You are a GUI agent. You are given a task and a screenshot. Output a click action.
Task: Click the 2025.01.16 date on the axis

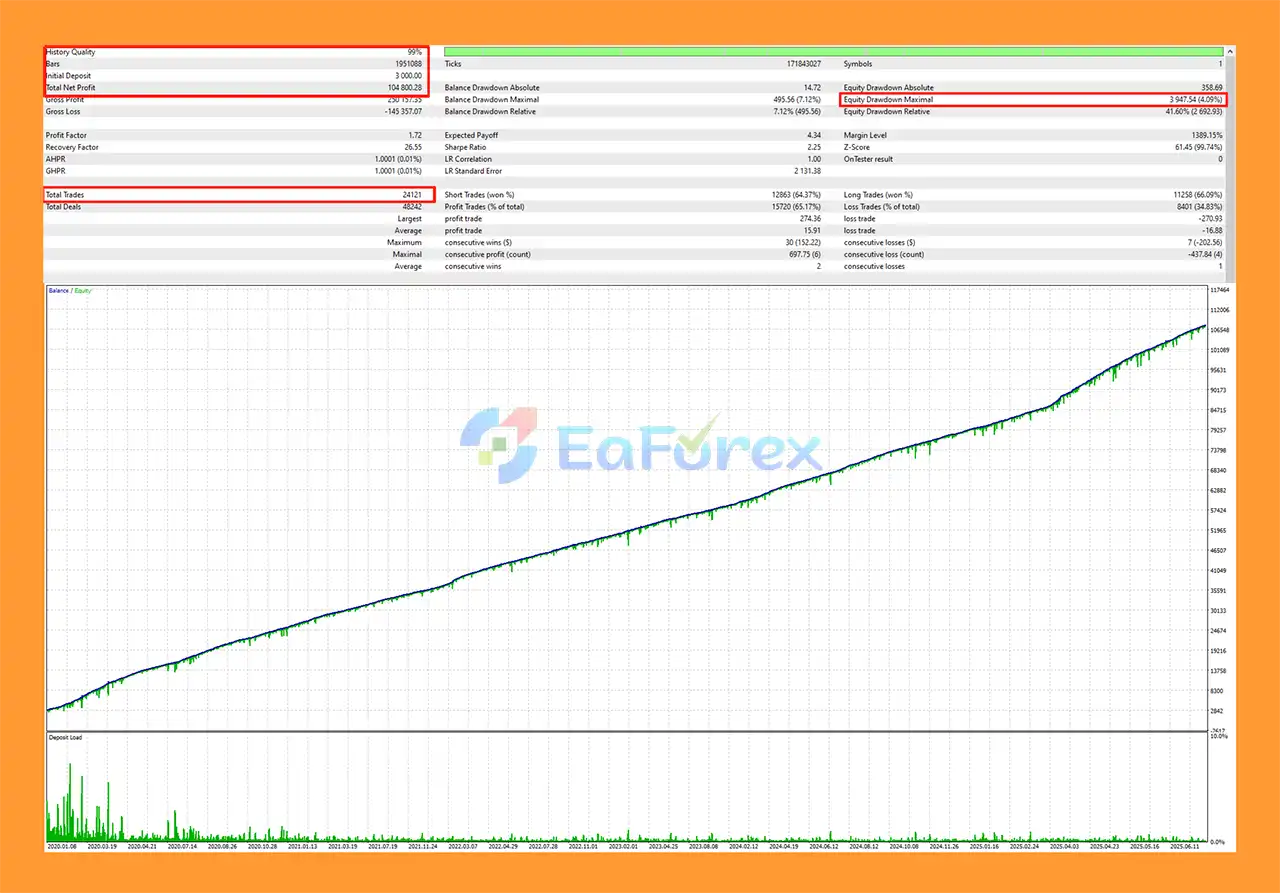982,846
